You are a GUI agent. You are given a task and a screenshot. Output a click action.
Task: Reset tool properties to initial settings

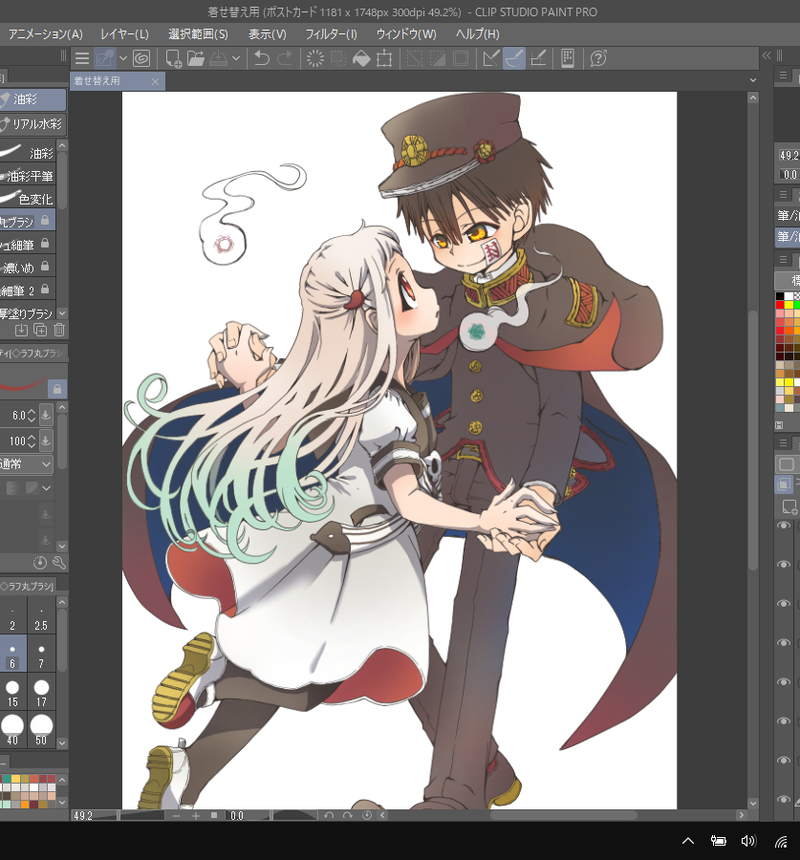click(40, 563)
